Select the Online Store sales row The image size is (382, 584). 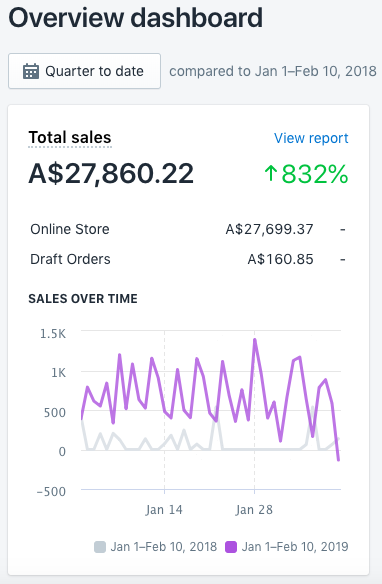pyautogui.click(x=188, y=229)
